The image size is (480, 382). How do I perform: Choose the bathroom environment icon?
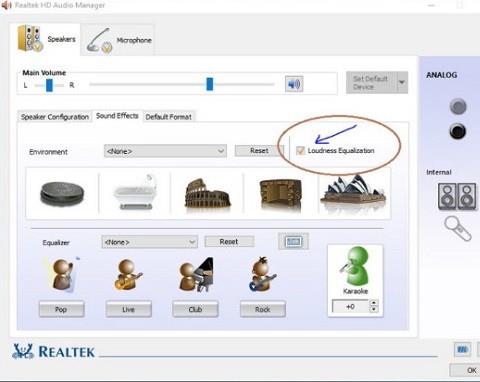tap(135, 192)
